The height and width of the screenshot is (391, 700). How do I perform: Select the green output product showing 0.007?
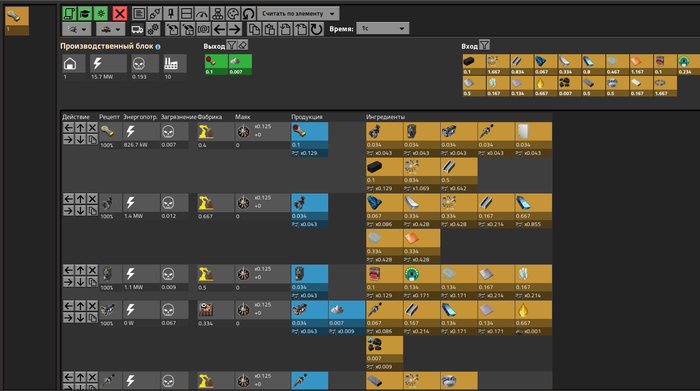[x=240, y=64]
